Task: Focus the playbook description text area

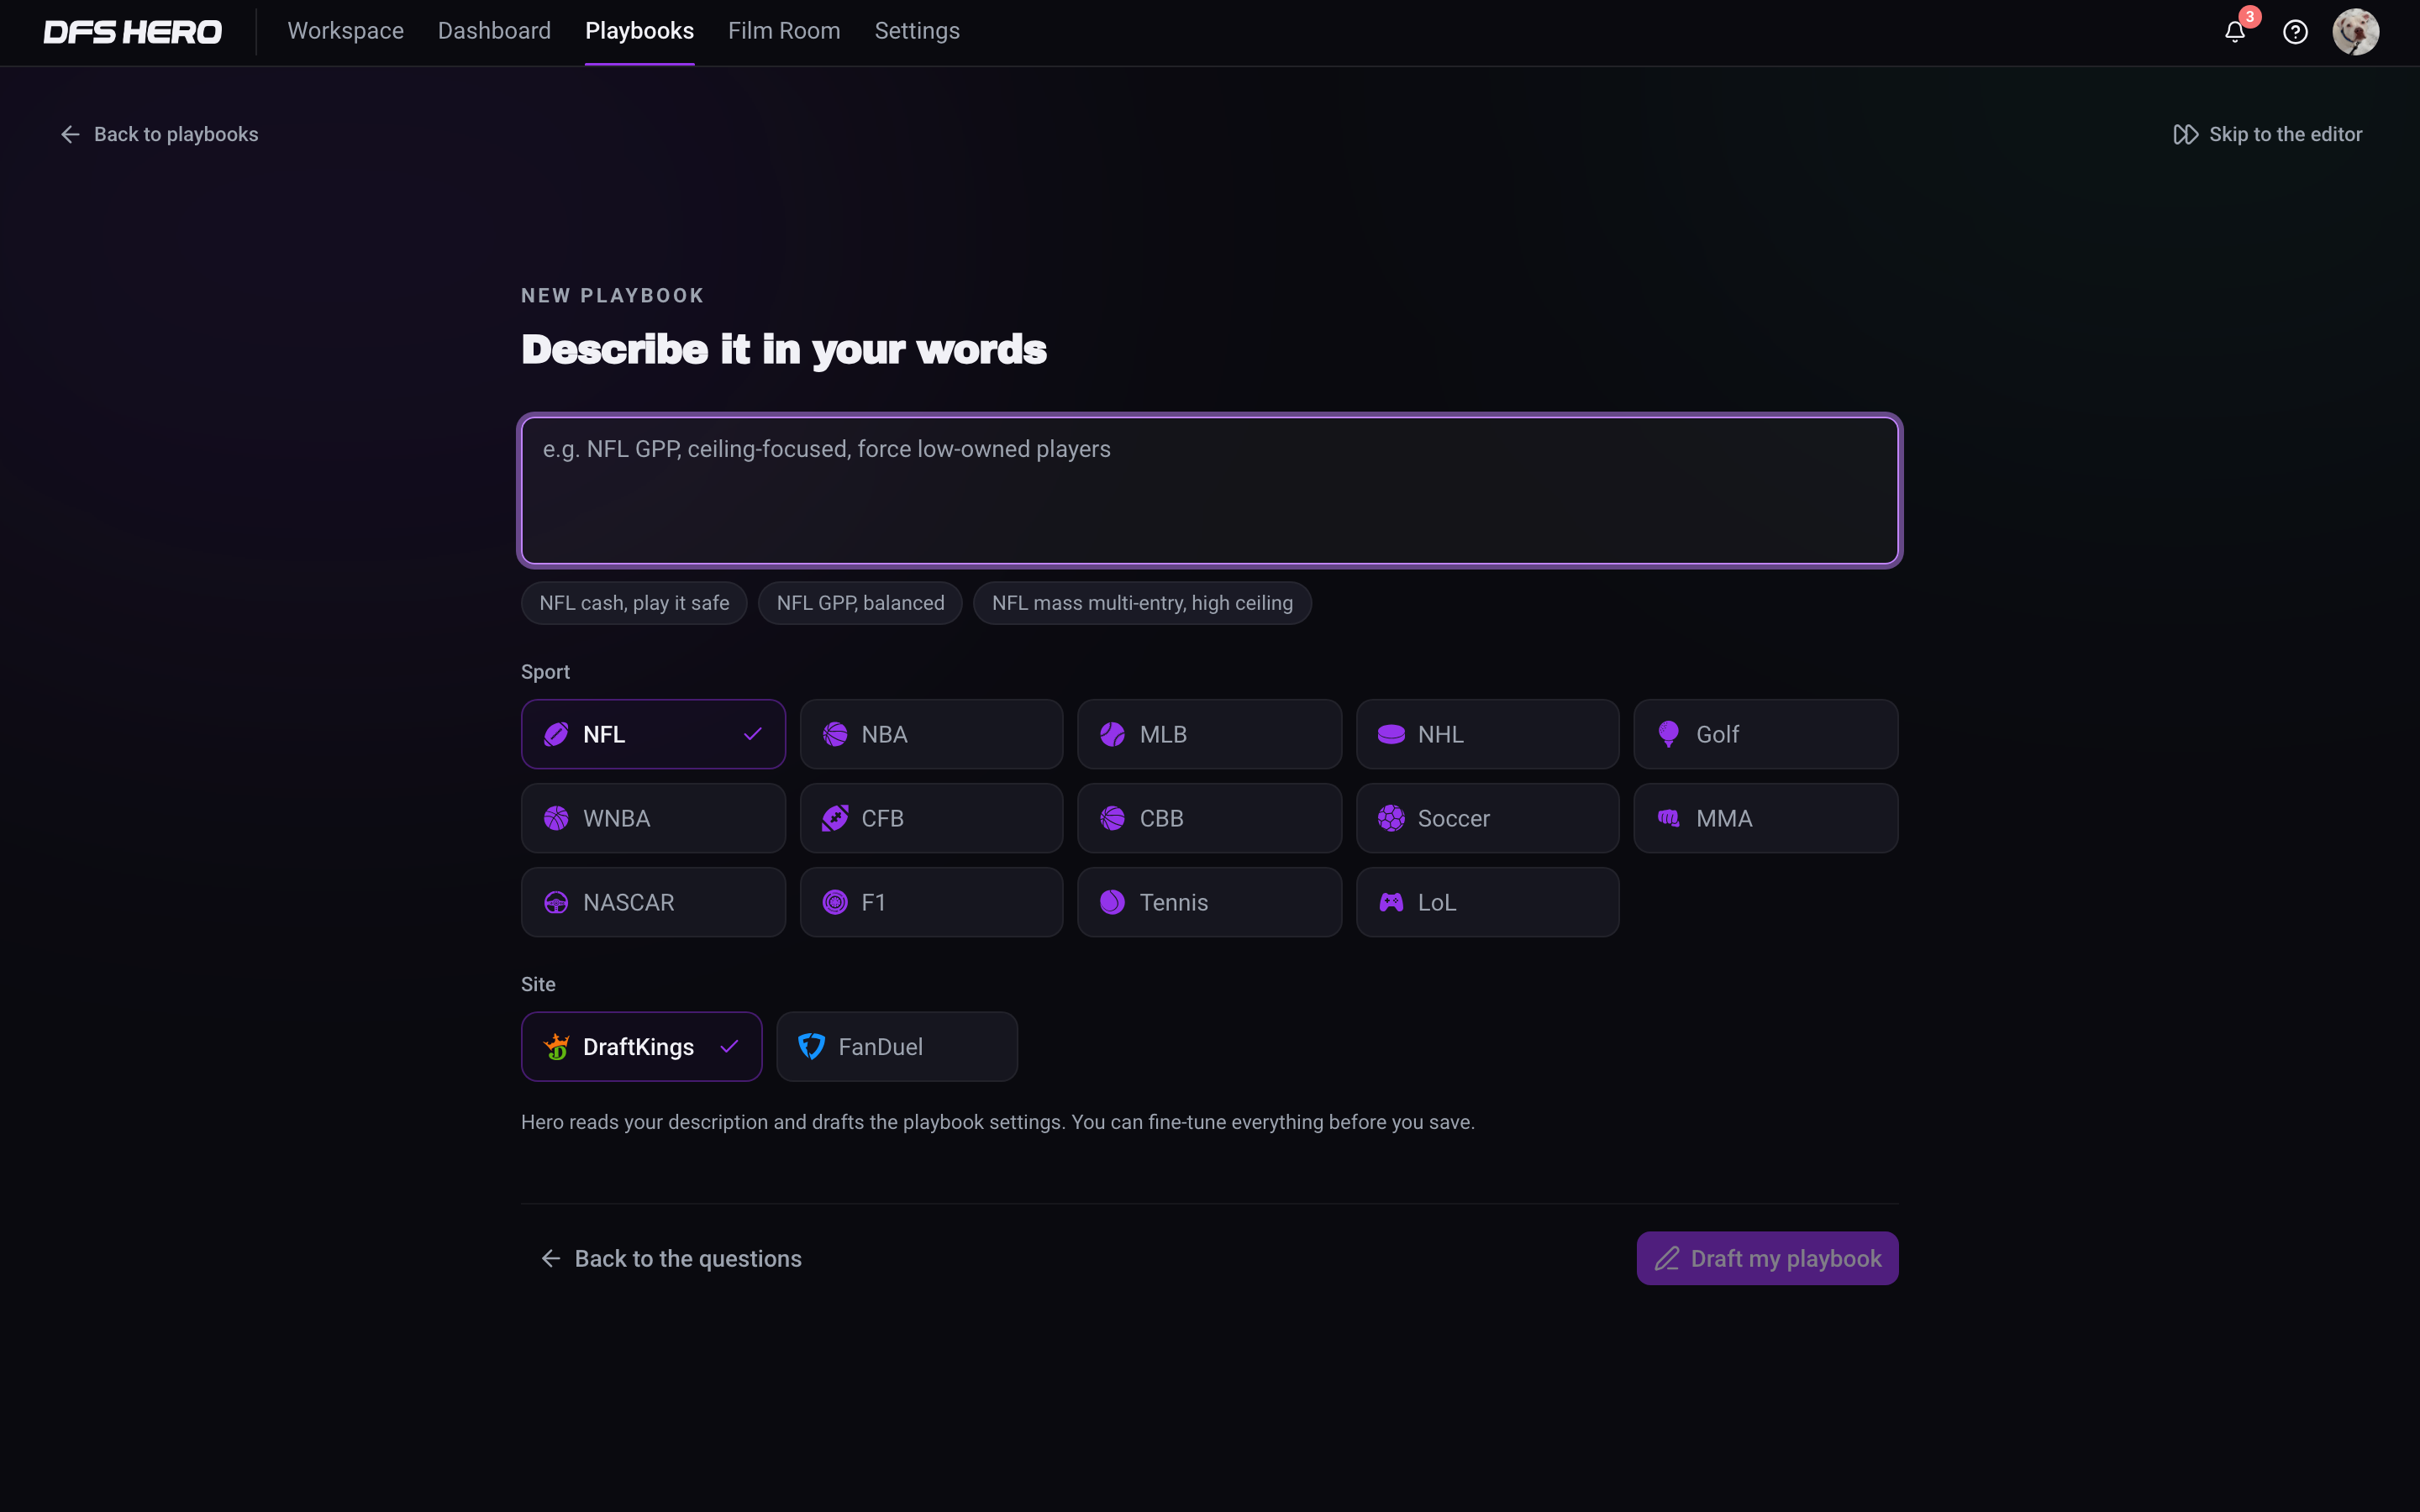Action: 1210,490
